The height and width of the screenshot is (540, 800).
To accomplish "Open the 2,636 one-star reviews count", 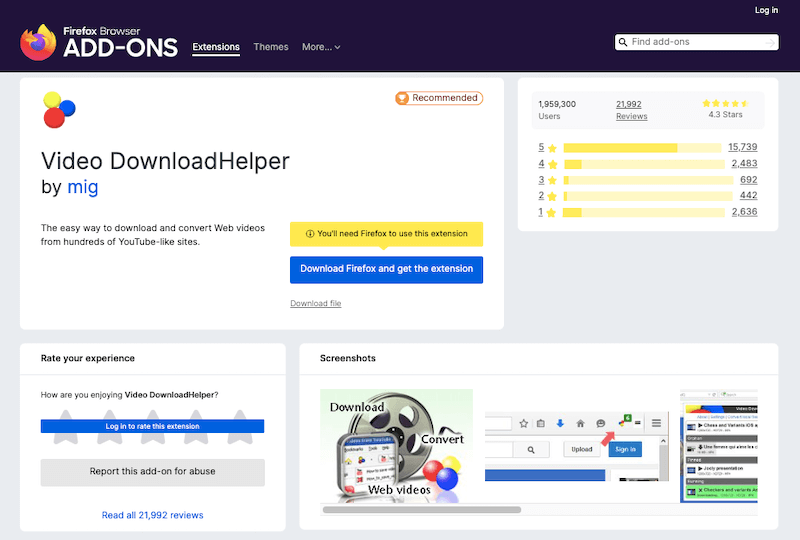I will (x=744, y=211).
